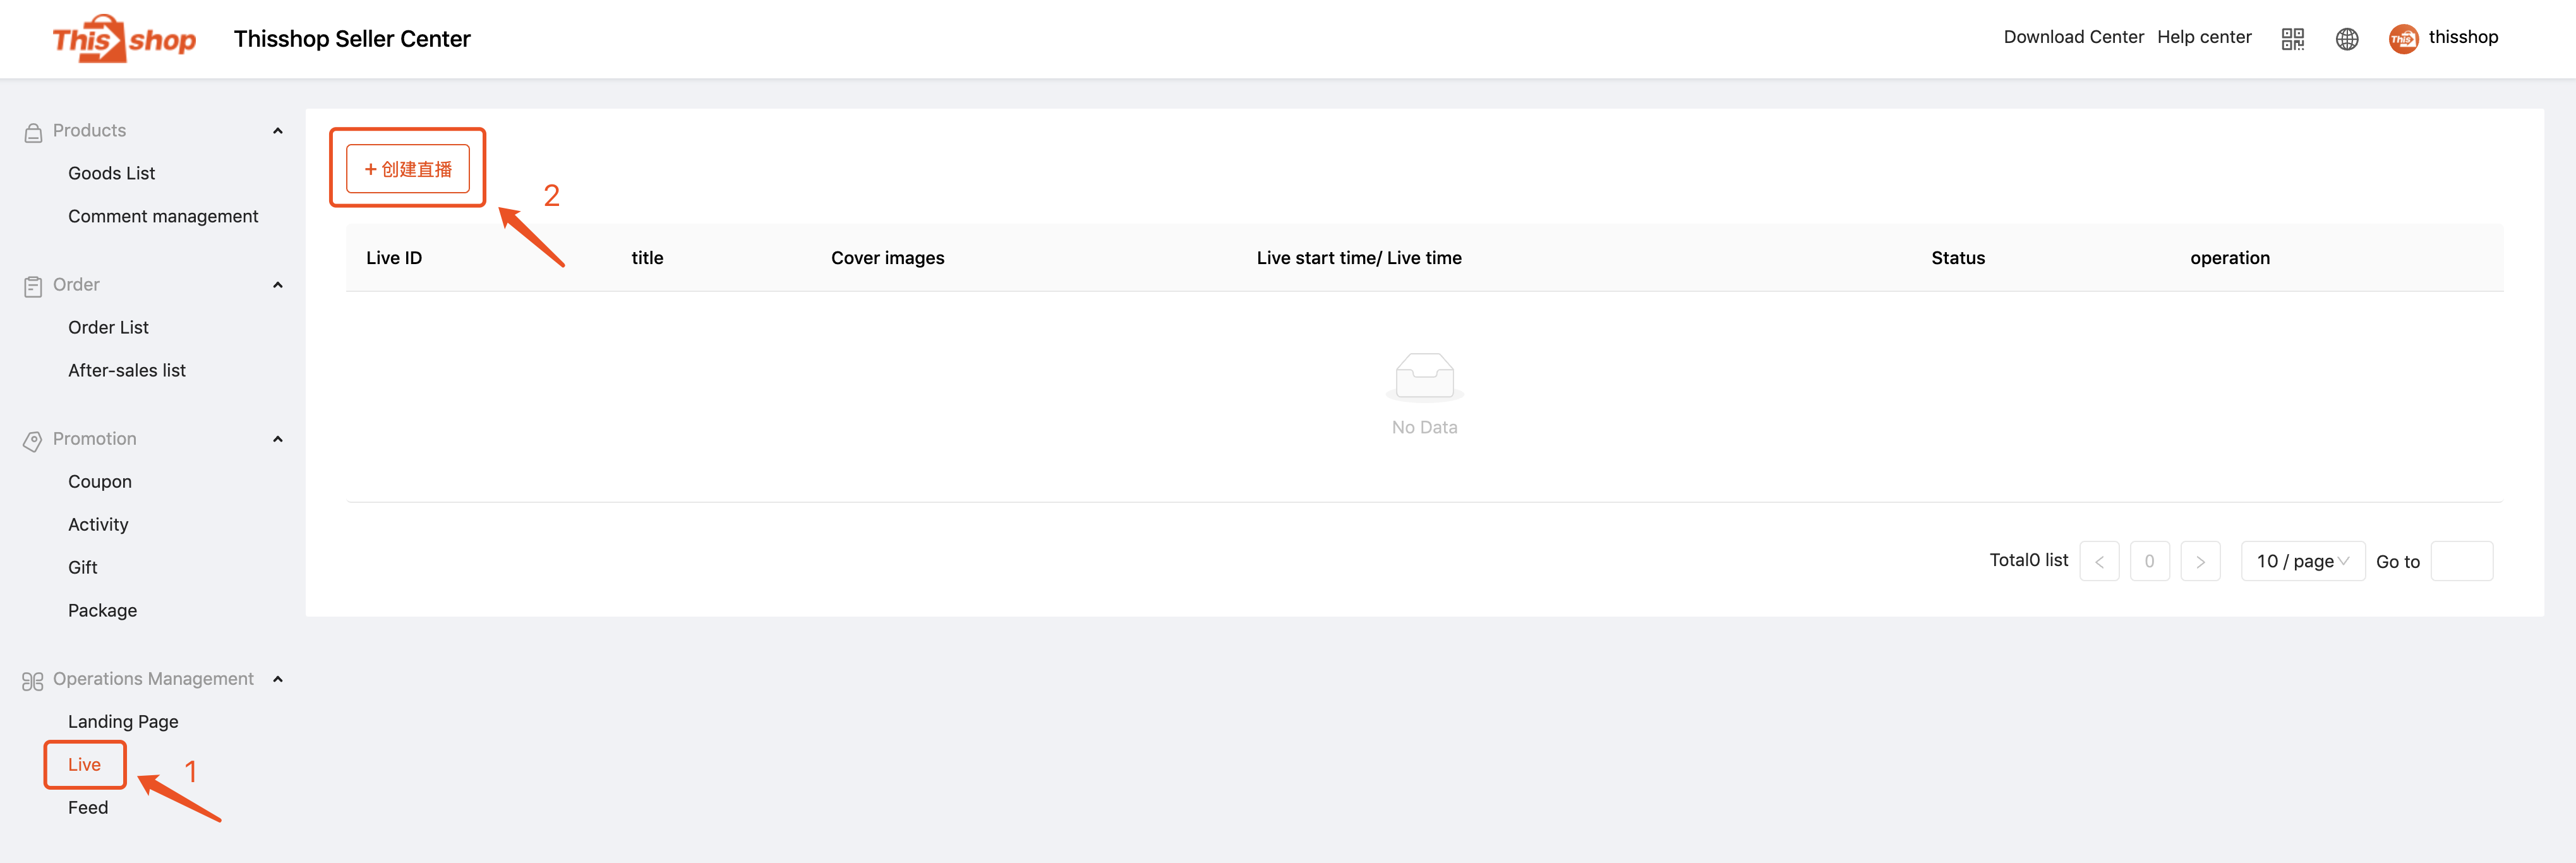This screenshot has width=2576, height=863.
Task: Click the 创建直播 create live button
Action: tap(408, 169)
